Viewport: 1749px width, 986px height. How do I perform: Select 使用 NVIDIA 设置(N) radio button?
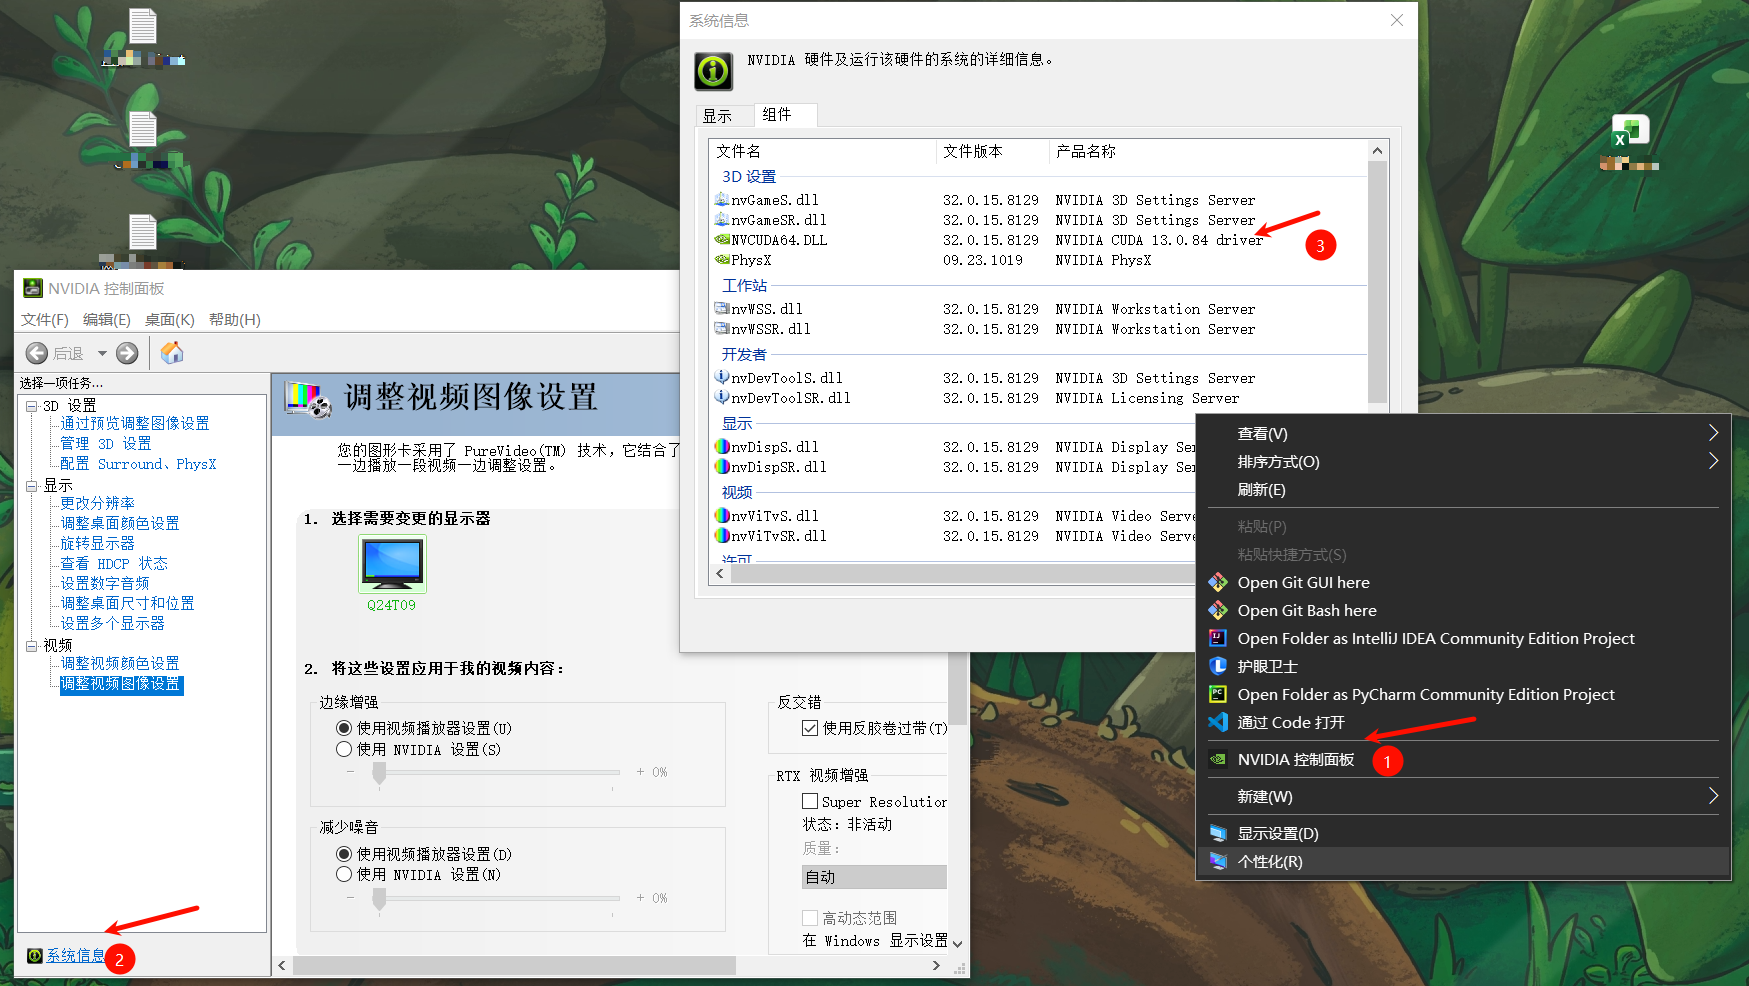pos(344,874)
